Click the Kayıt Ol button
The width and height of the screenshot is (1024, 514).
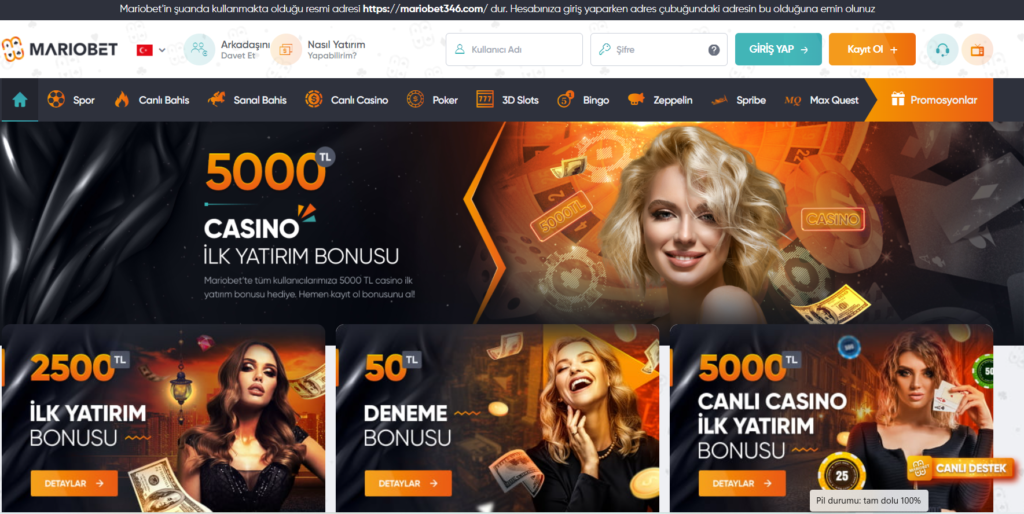point(872,49)
